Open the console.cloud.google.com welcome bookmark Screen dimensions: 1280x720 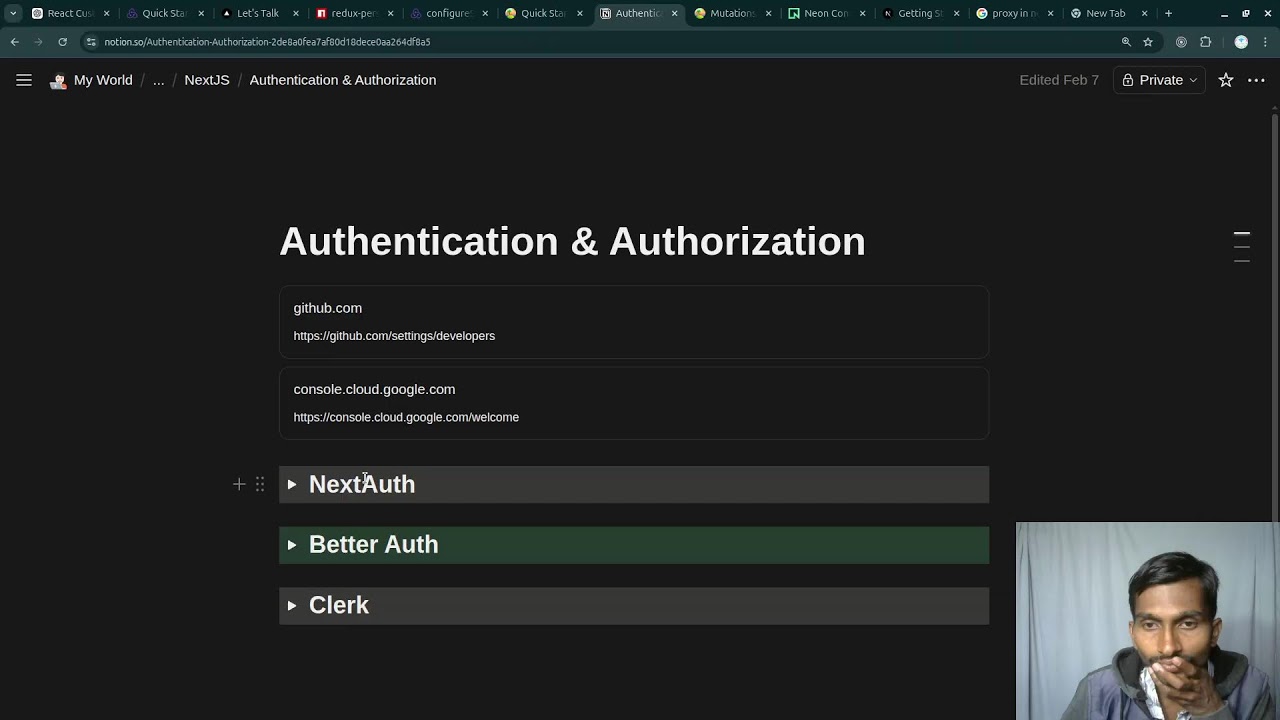pos(634,403)
